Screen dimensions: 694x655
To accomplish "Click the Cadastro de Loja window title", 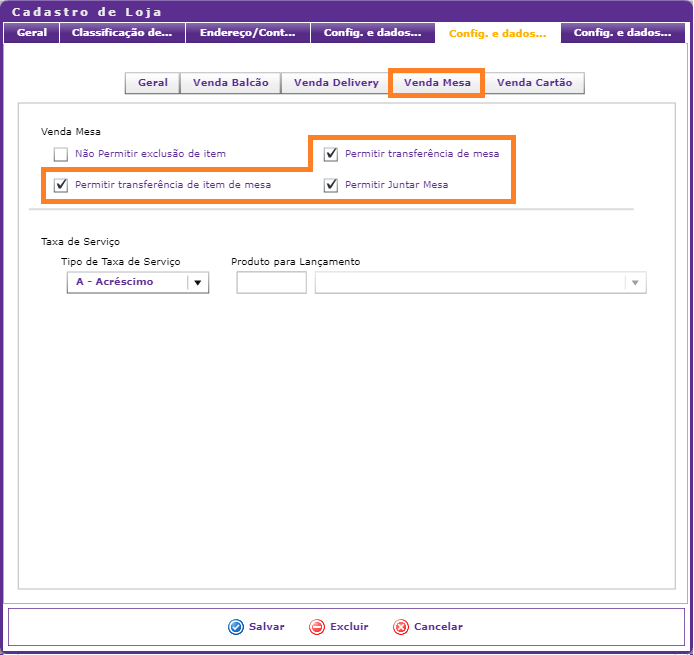I will (87, 12).
